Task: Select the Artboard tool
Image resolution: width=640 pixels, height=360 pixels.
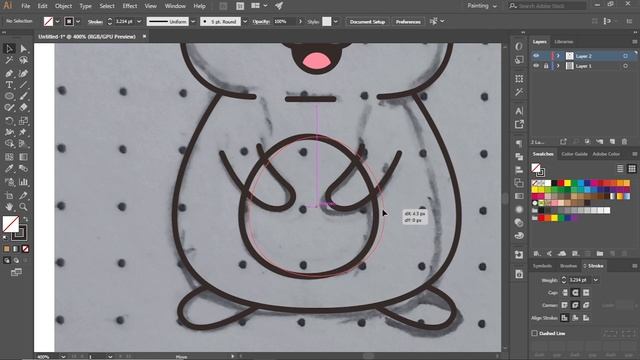Action: (9, 196)
